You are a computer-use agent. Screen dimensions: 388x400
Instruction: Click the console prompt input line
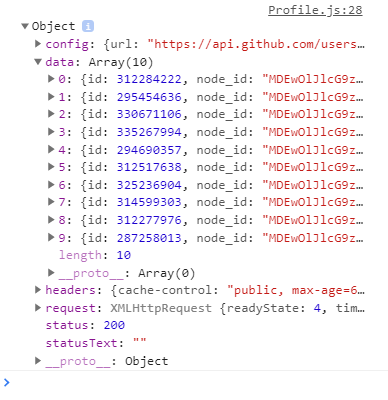(x=194, y=382)
